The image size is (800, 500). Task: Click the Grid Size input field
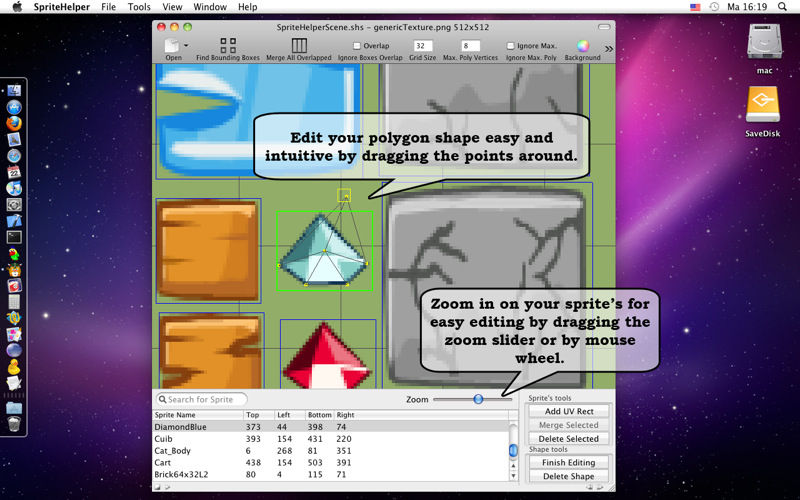422,45
